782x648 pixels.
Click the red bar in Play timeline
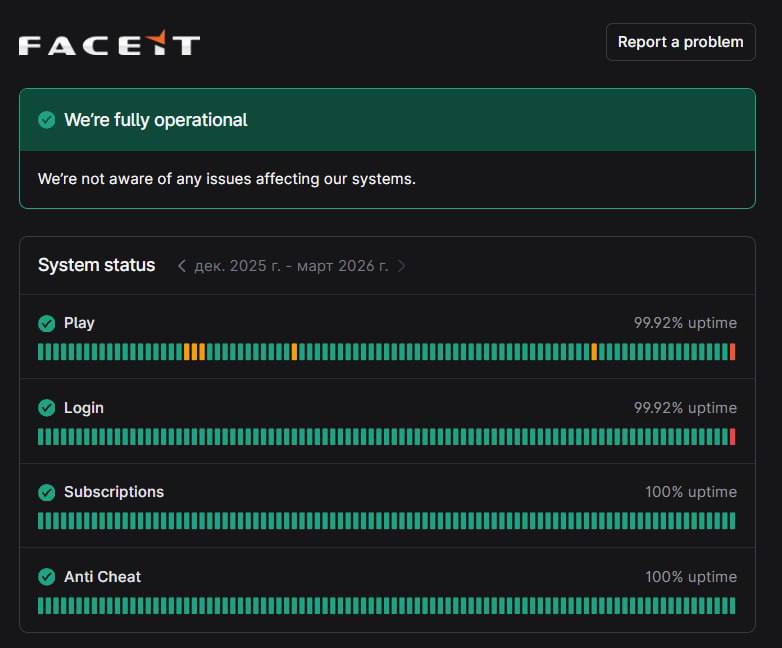pos(732,352)
